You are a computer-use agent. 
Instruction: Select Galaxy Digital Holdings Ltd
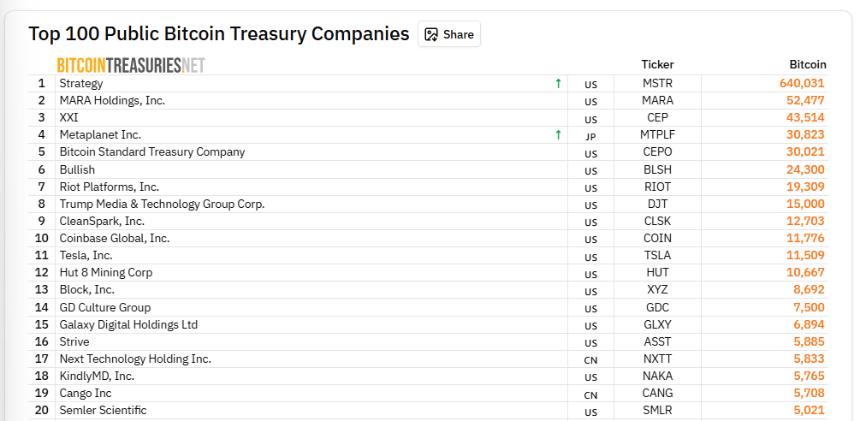click(128, 325)
